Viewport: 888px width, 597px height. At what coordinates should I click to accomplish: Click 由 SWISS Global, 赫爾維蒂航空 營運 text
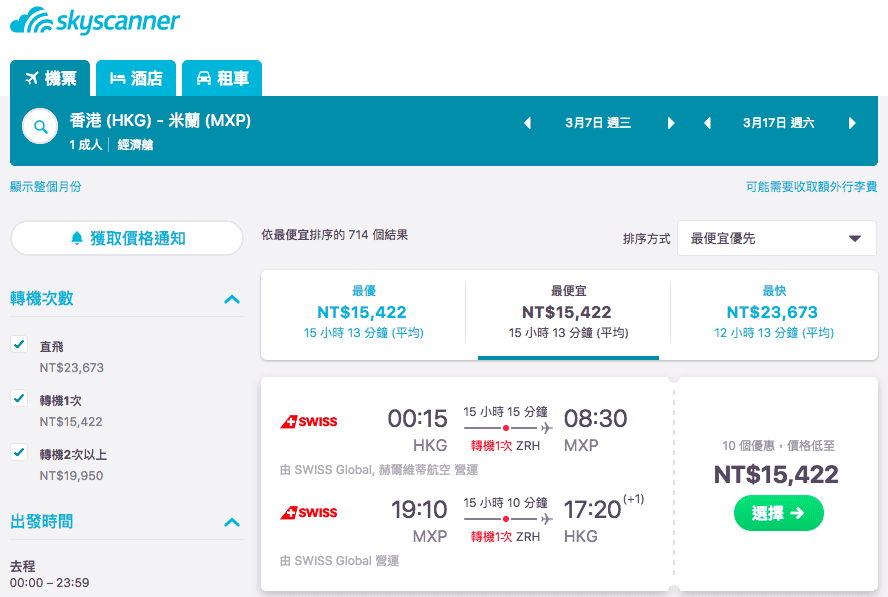coord(379,470)
